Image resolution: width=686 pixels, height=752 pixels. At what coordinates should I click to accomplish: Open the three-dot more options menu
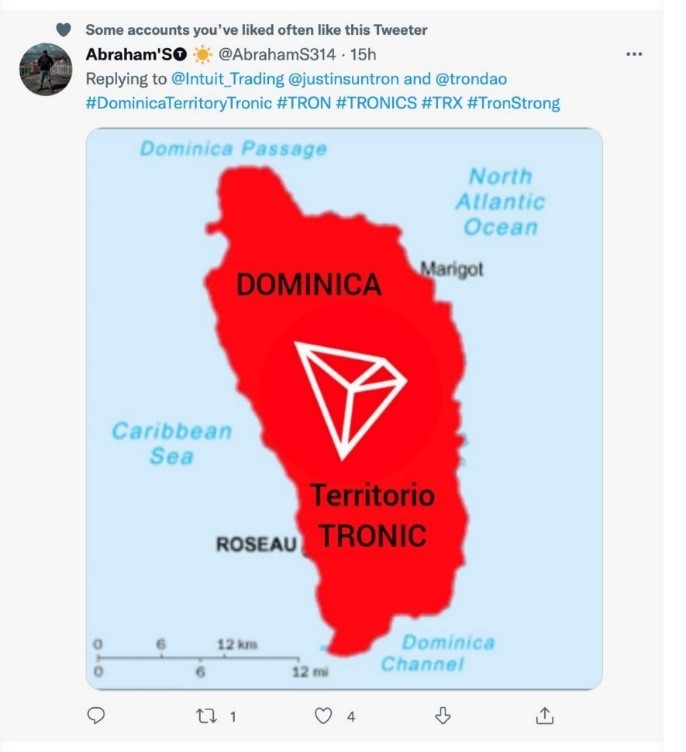point(633,54)
